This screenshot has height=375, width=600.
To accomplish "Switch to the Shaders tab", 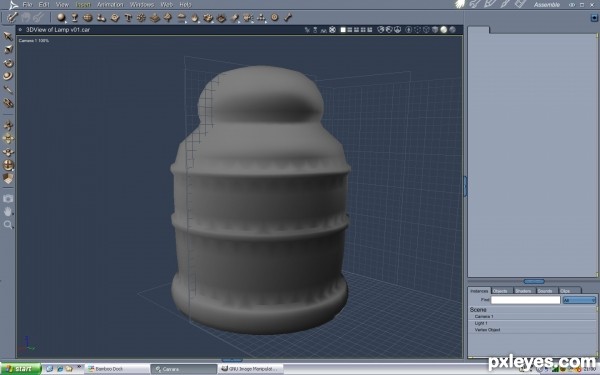I will 523,291.
